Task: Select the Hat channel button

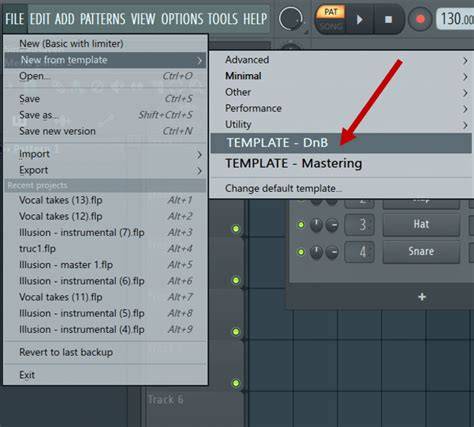Action: pyautogui.click(x=421, y=224)
